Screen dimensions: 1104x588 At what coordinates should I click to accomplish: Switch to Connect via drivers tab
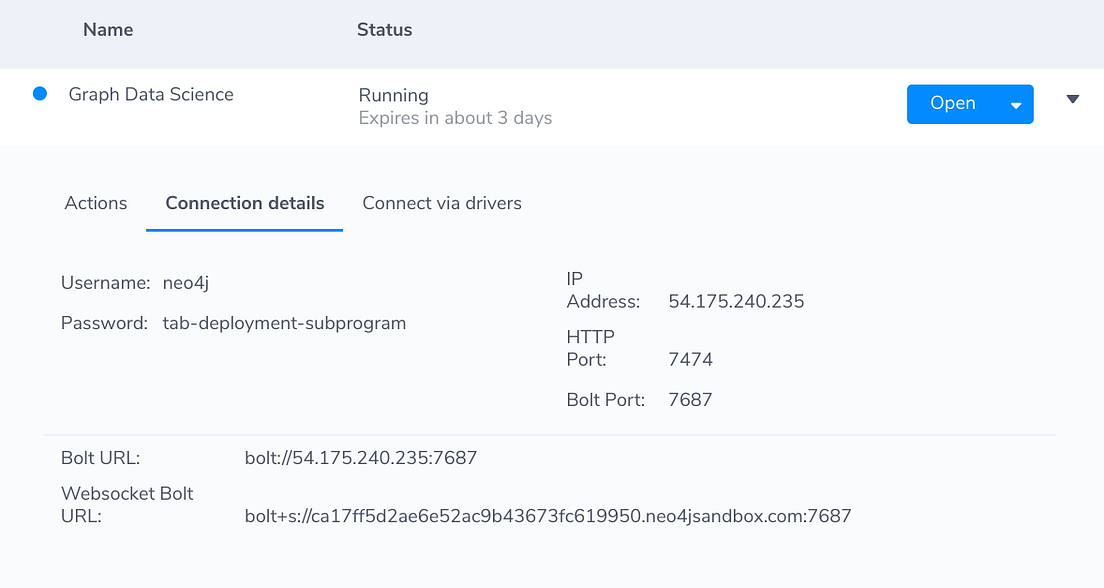(x=442, y=204)
